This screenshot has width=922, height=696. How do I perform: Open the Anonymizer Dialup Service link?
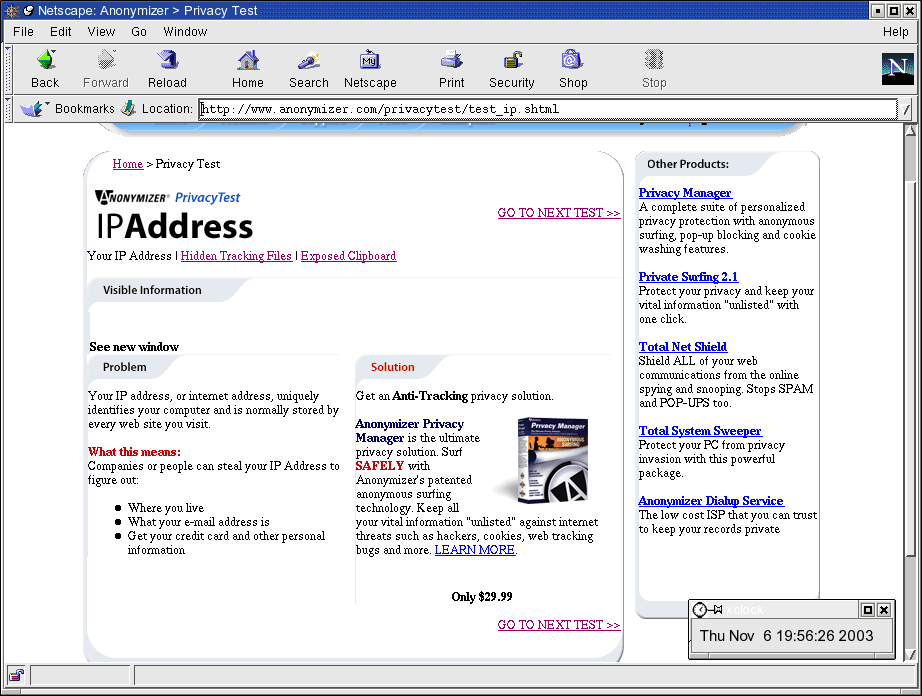pos(711,501)
